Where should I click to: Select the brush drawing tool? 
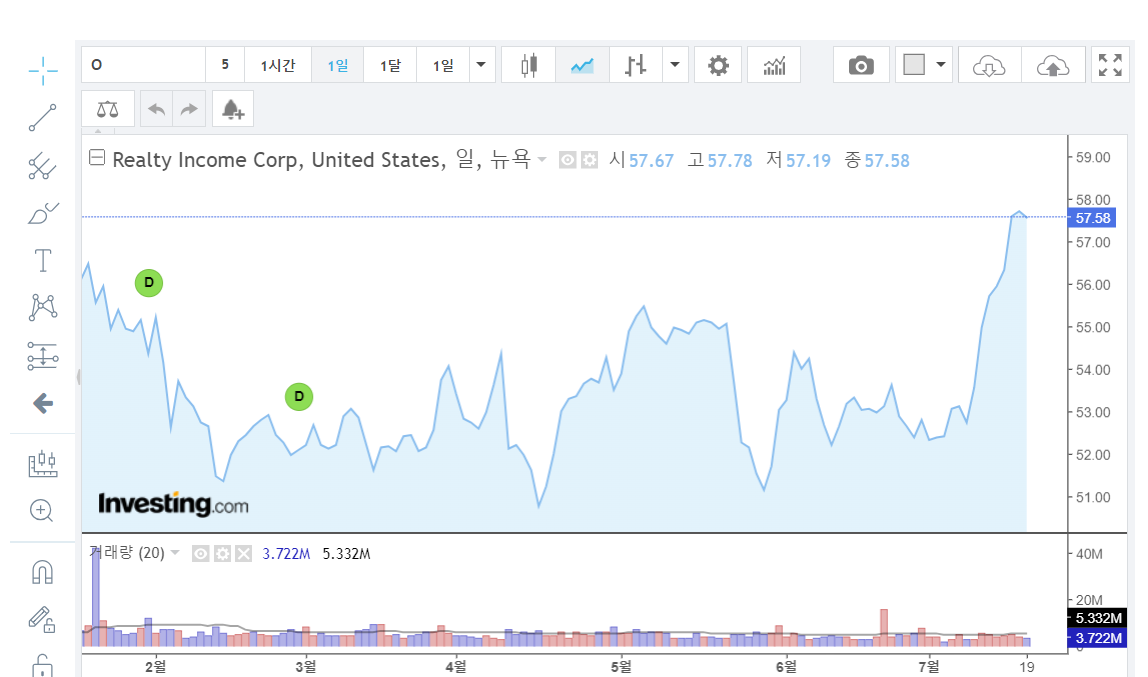coord(42,213)
